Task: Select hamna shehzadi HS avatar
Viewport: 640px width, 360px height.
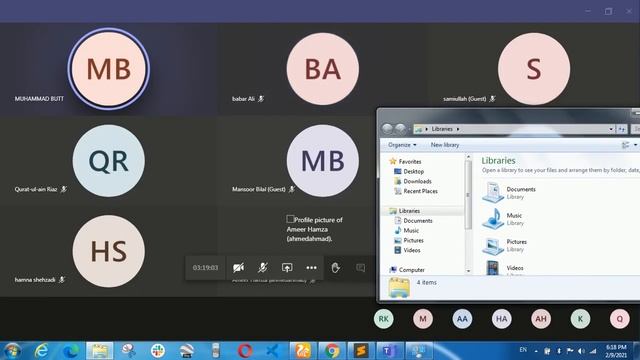Action: [109, 251]
